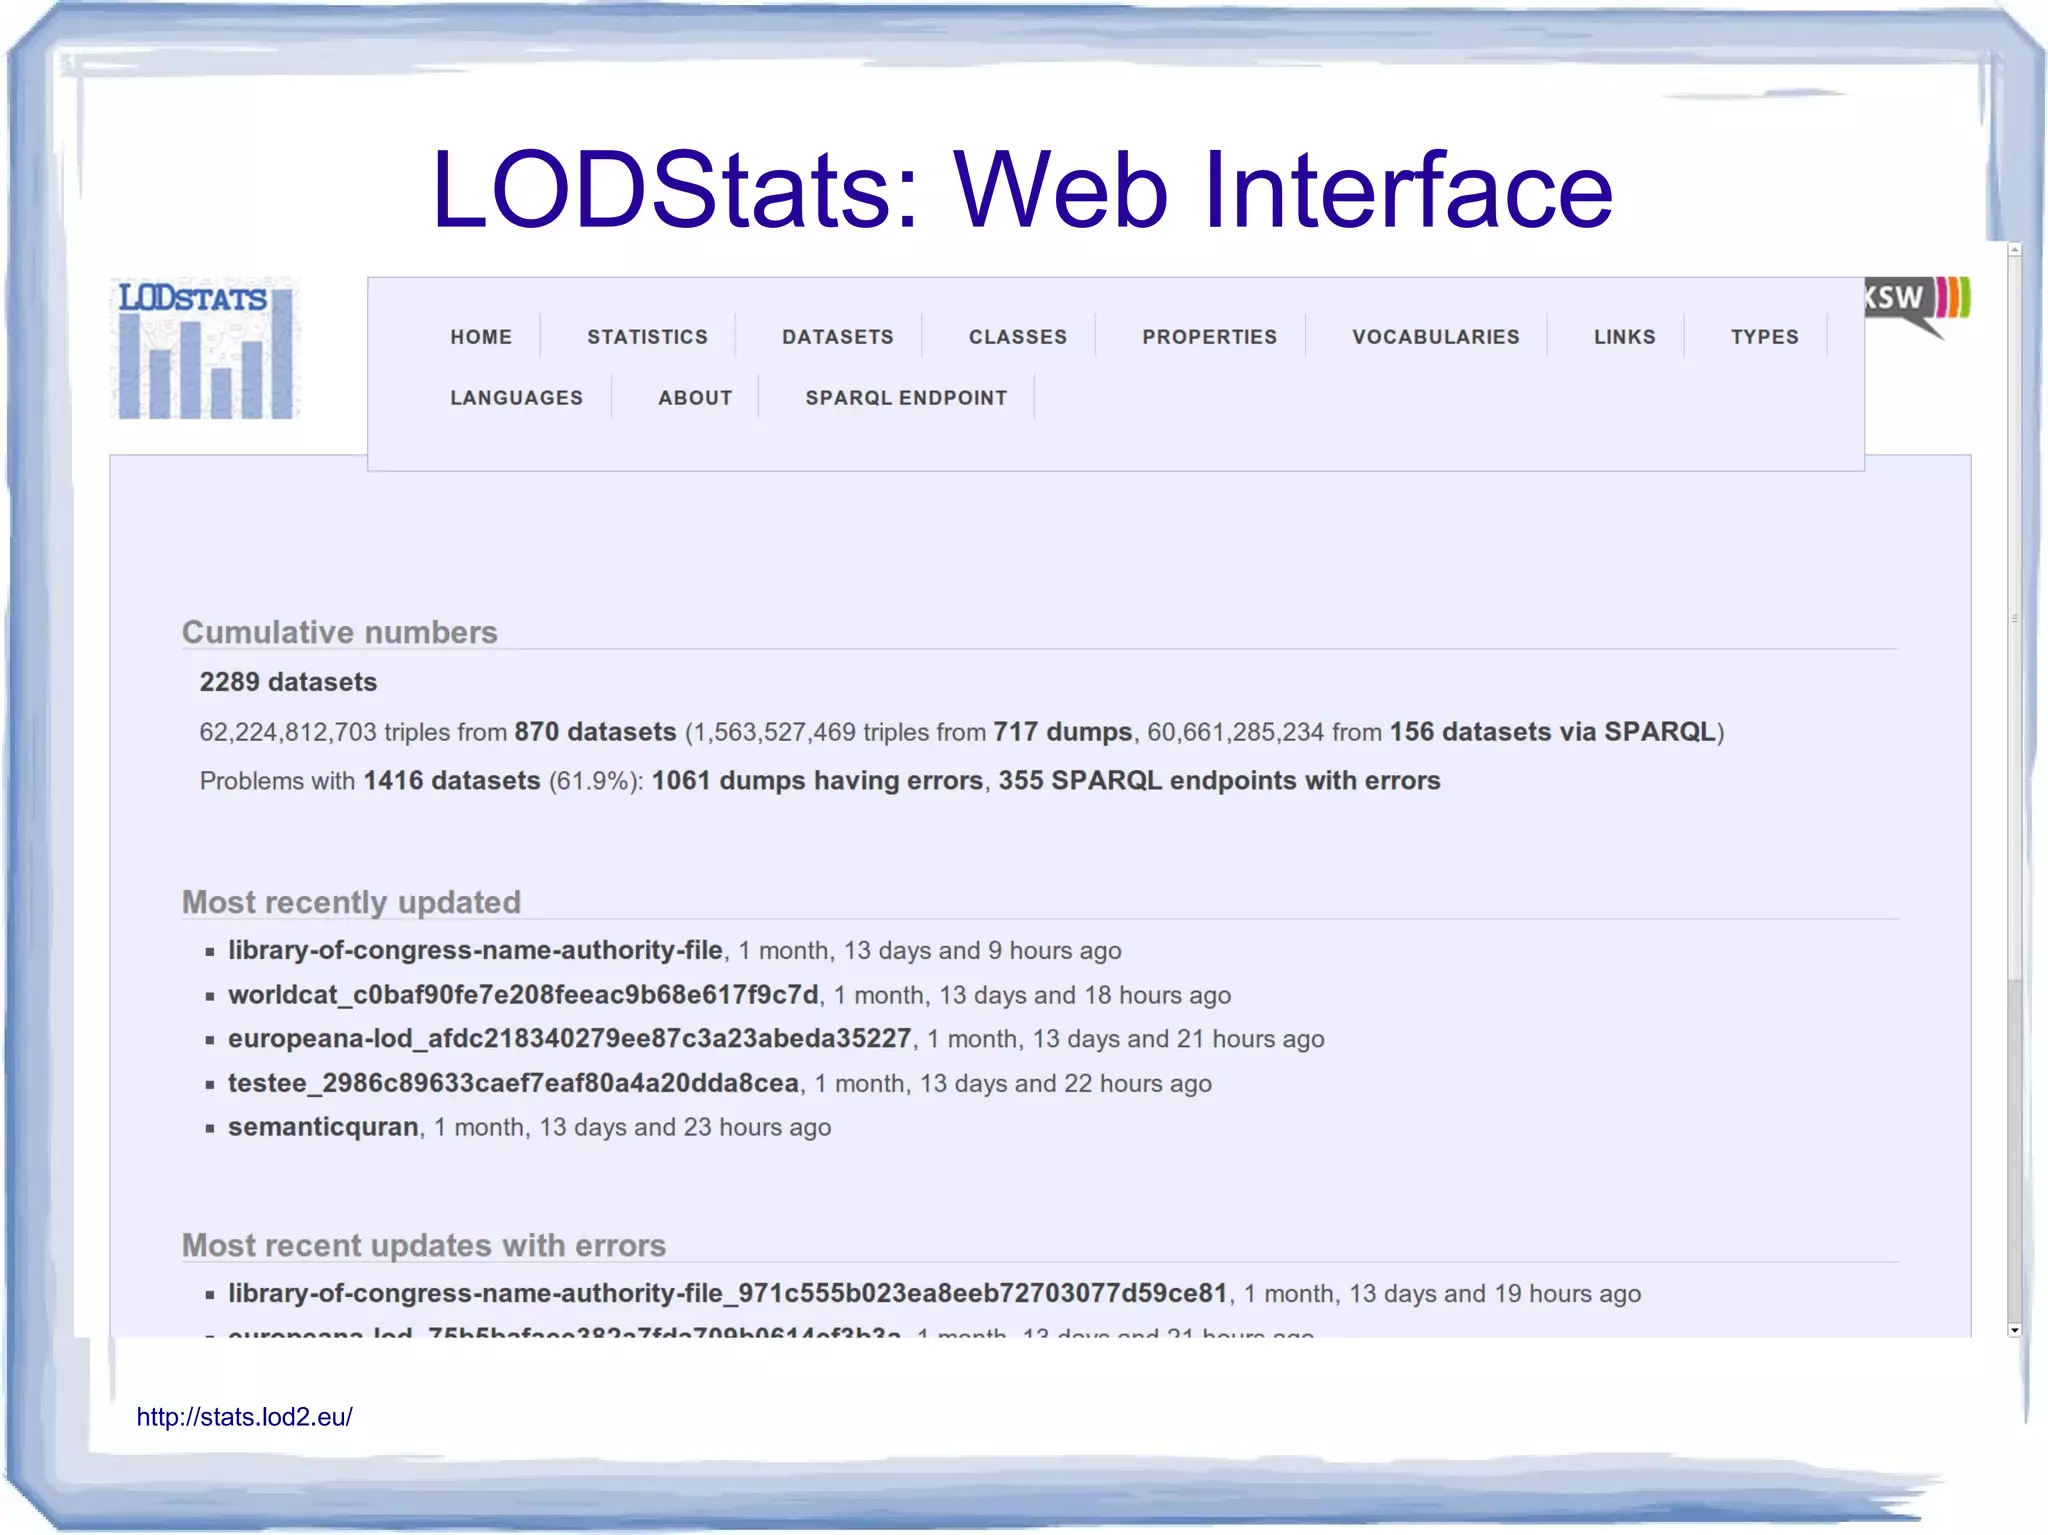Open the 717 dumps link

1062,732
